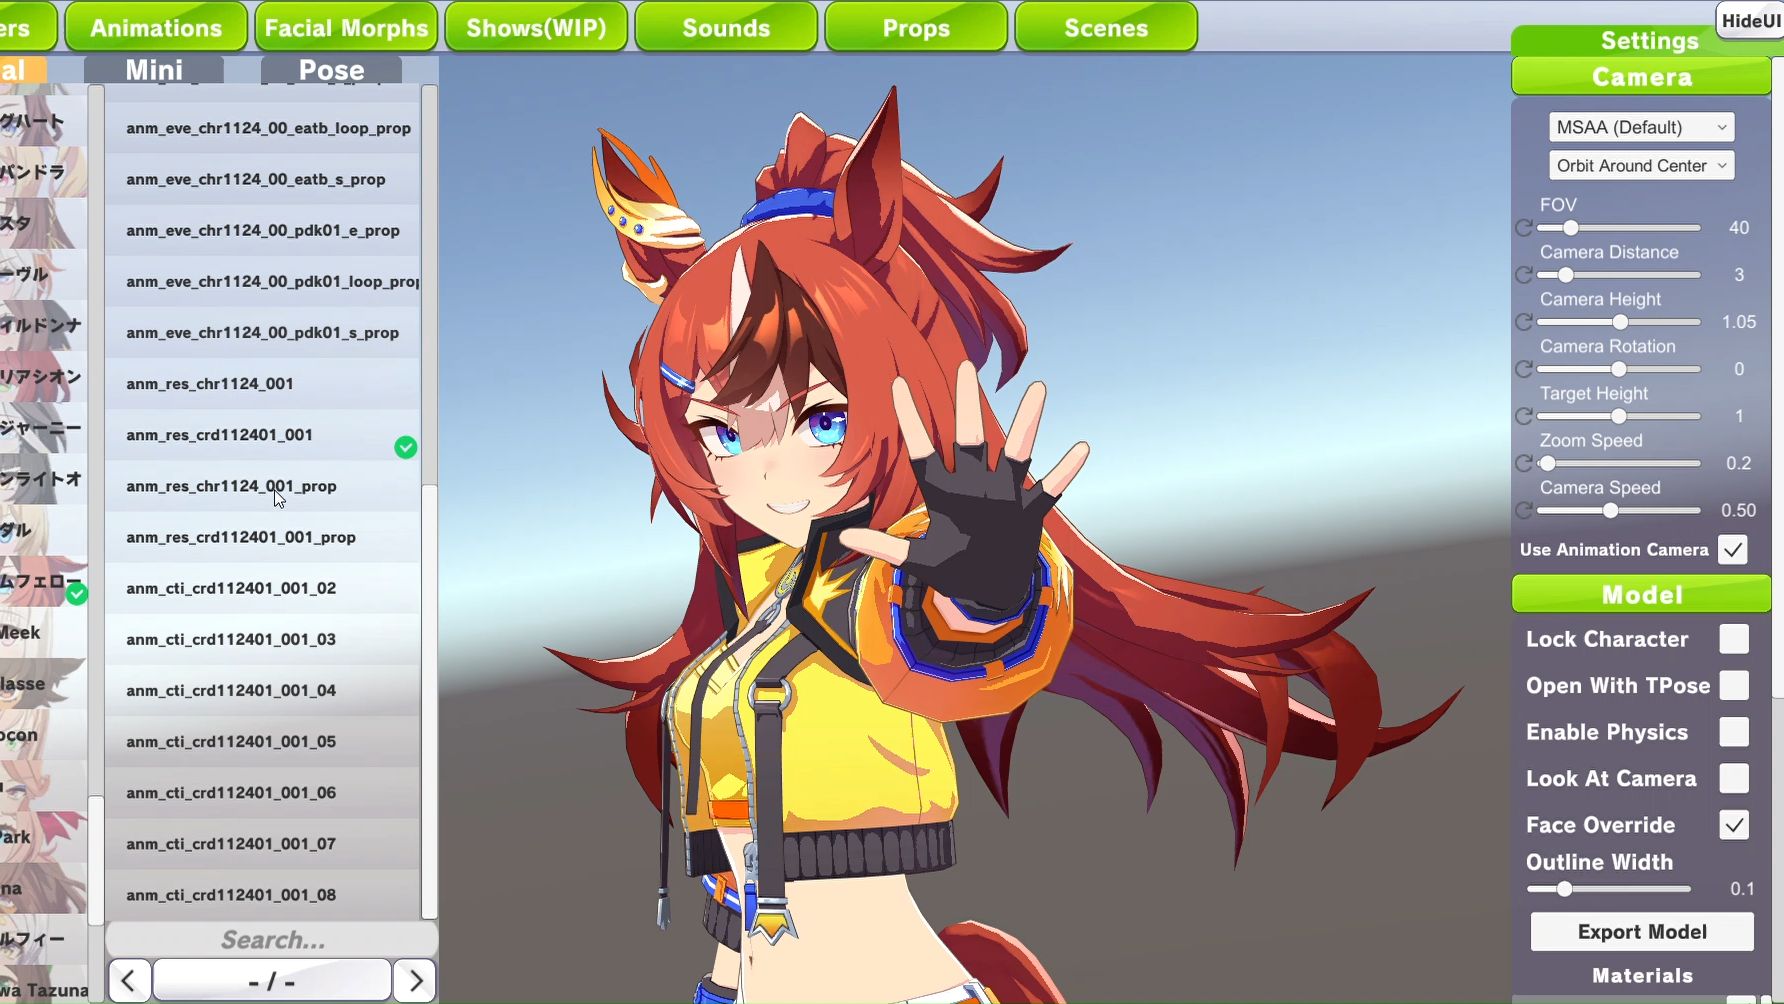
Task: Adjust the Camera Speed slider
Action: pos(1619,510)
